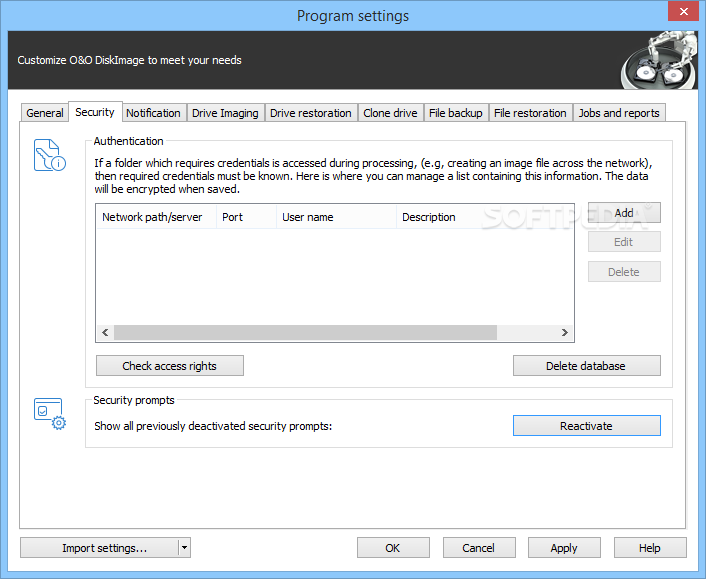The height and width of the screenshot is (579, 706).
Task: Click the horizontal scrollbar thumb
Action: click(305, 332)
